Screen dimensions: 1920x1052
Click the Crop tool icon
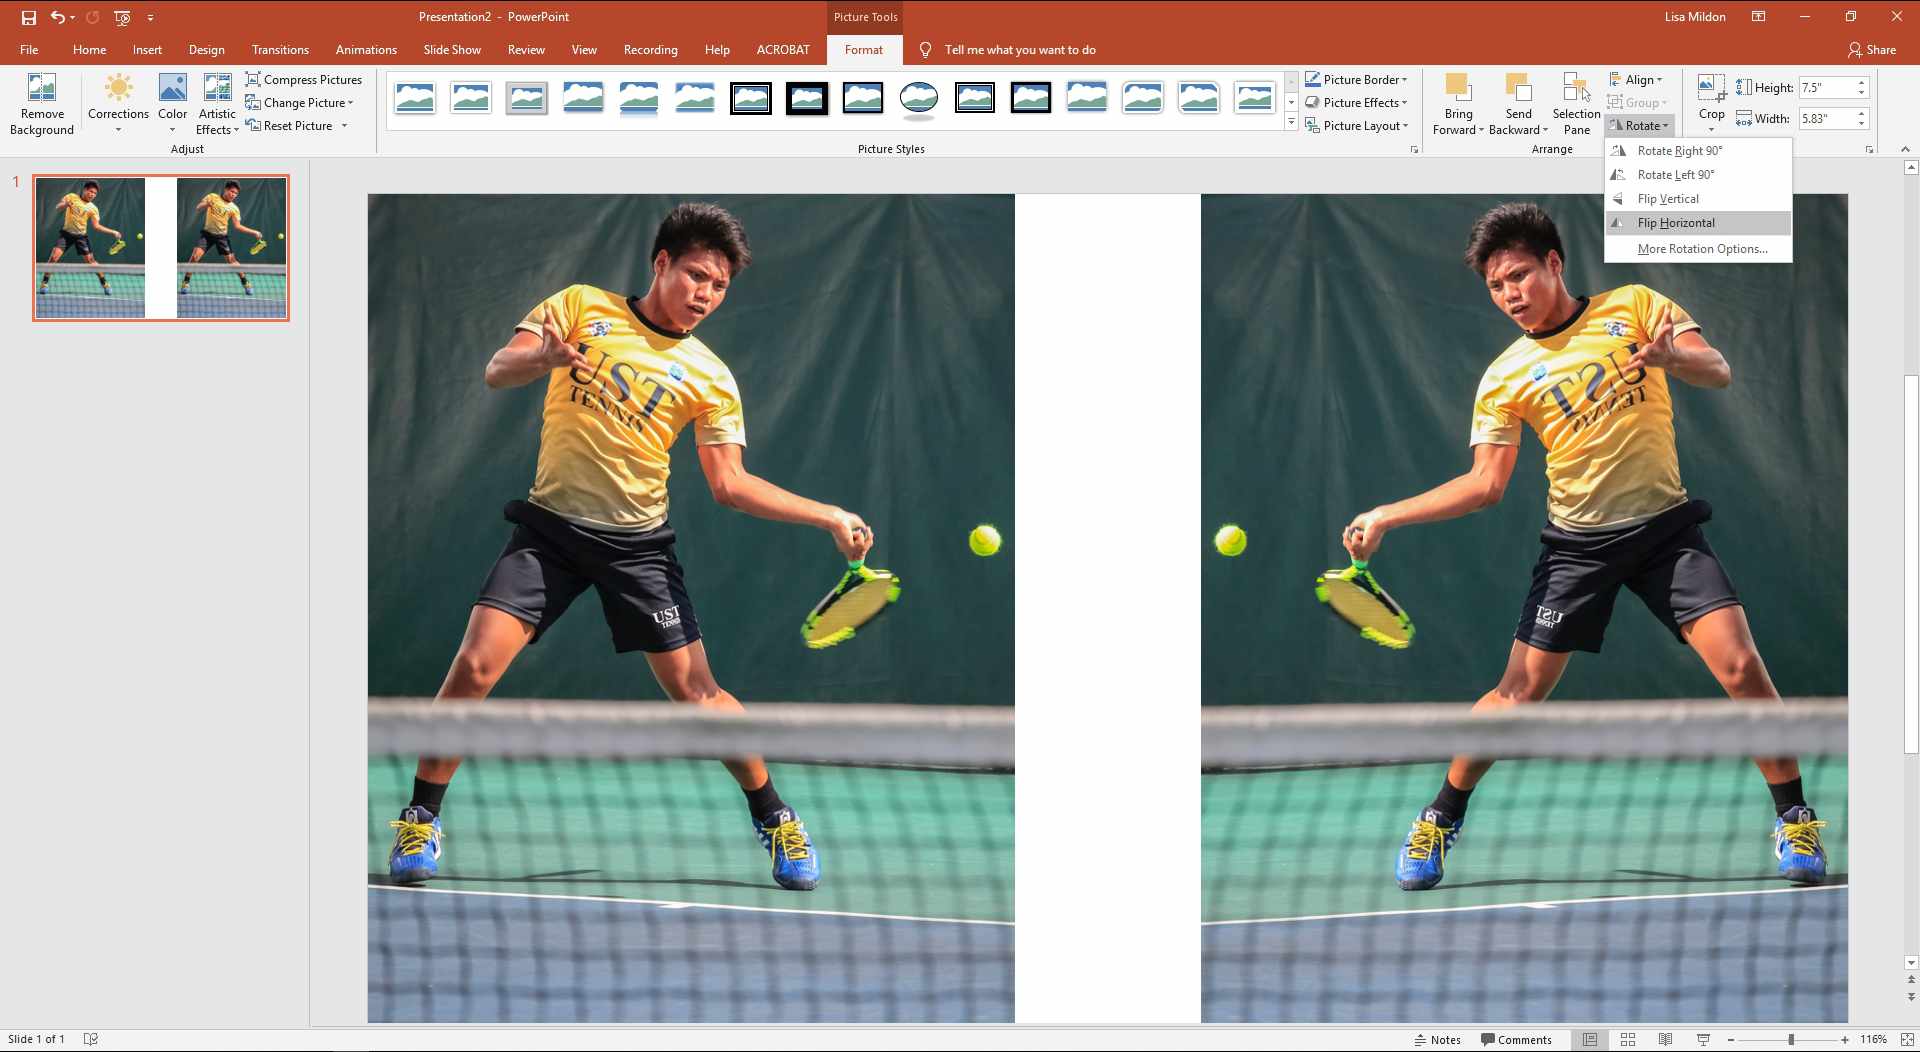(x=1711, y=88)
